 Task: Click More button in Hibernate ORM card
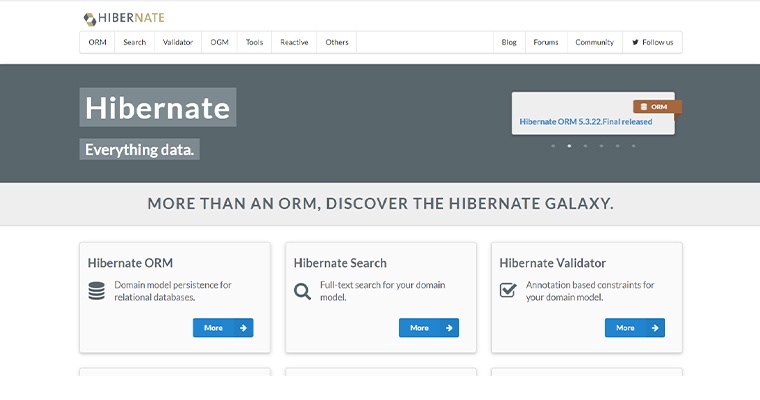[x=223, y=328]
